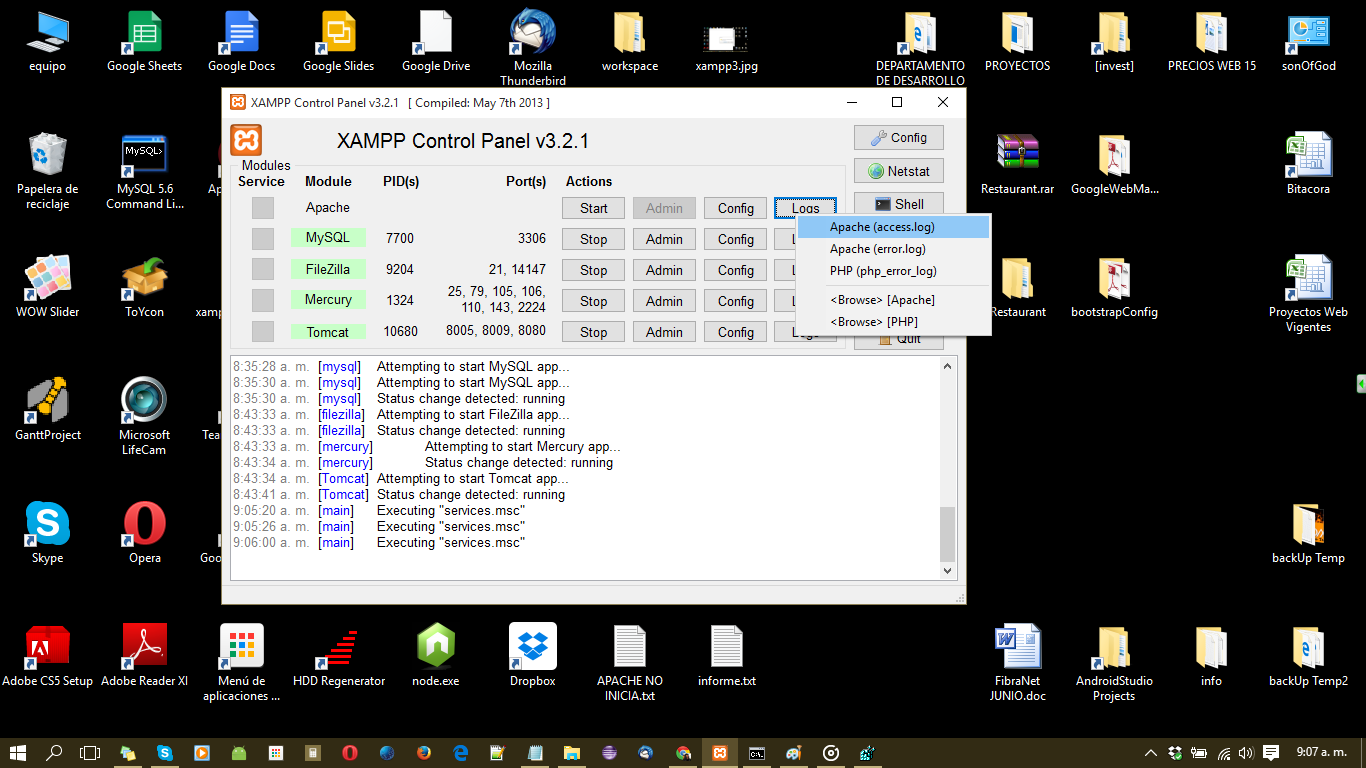
Task: Open Google Docs desktop shortcut
Action: coord(241,42)
